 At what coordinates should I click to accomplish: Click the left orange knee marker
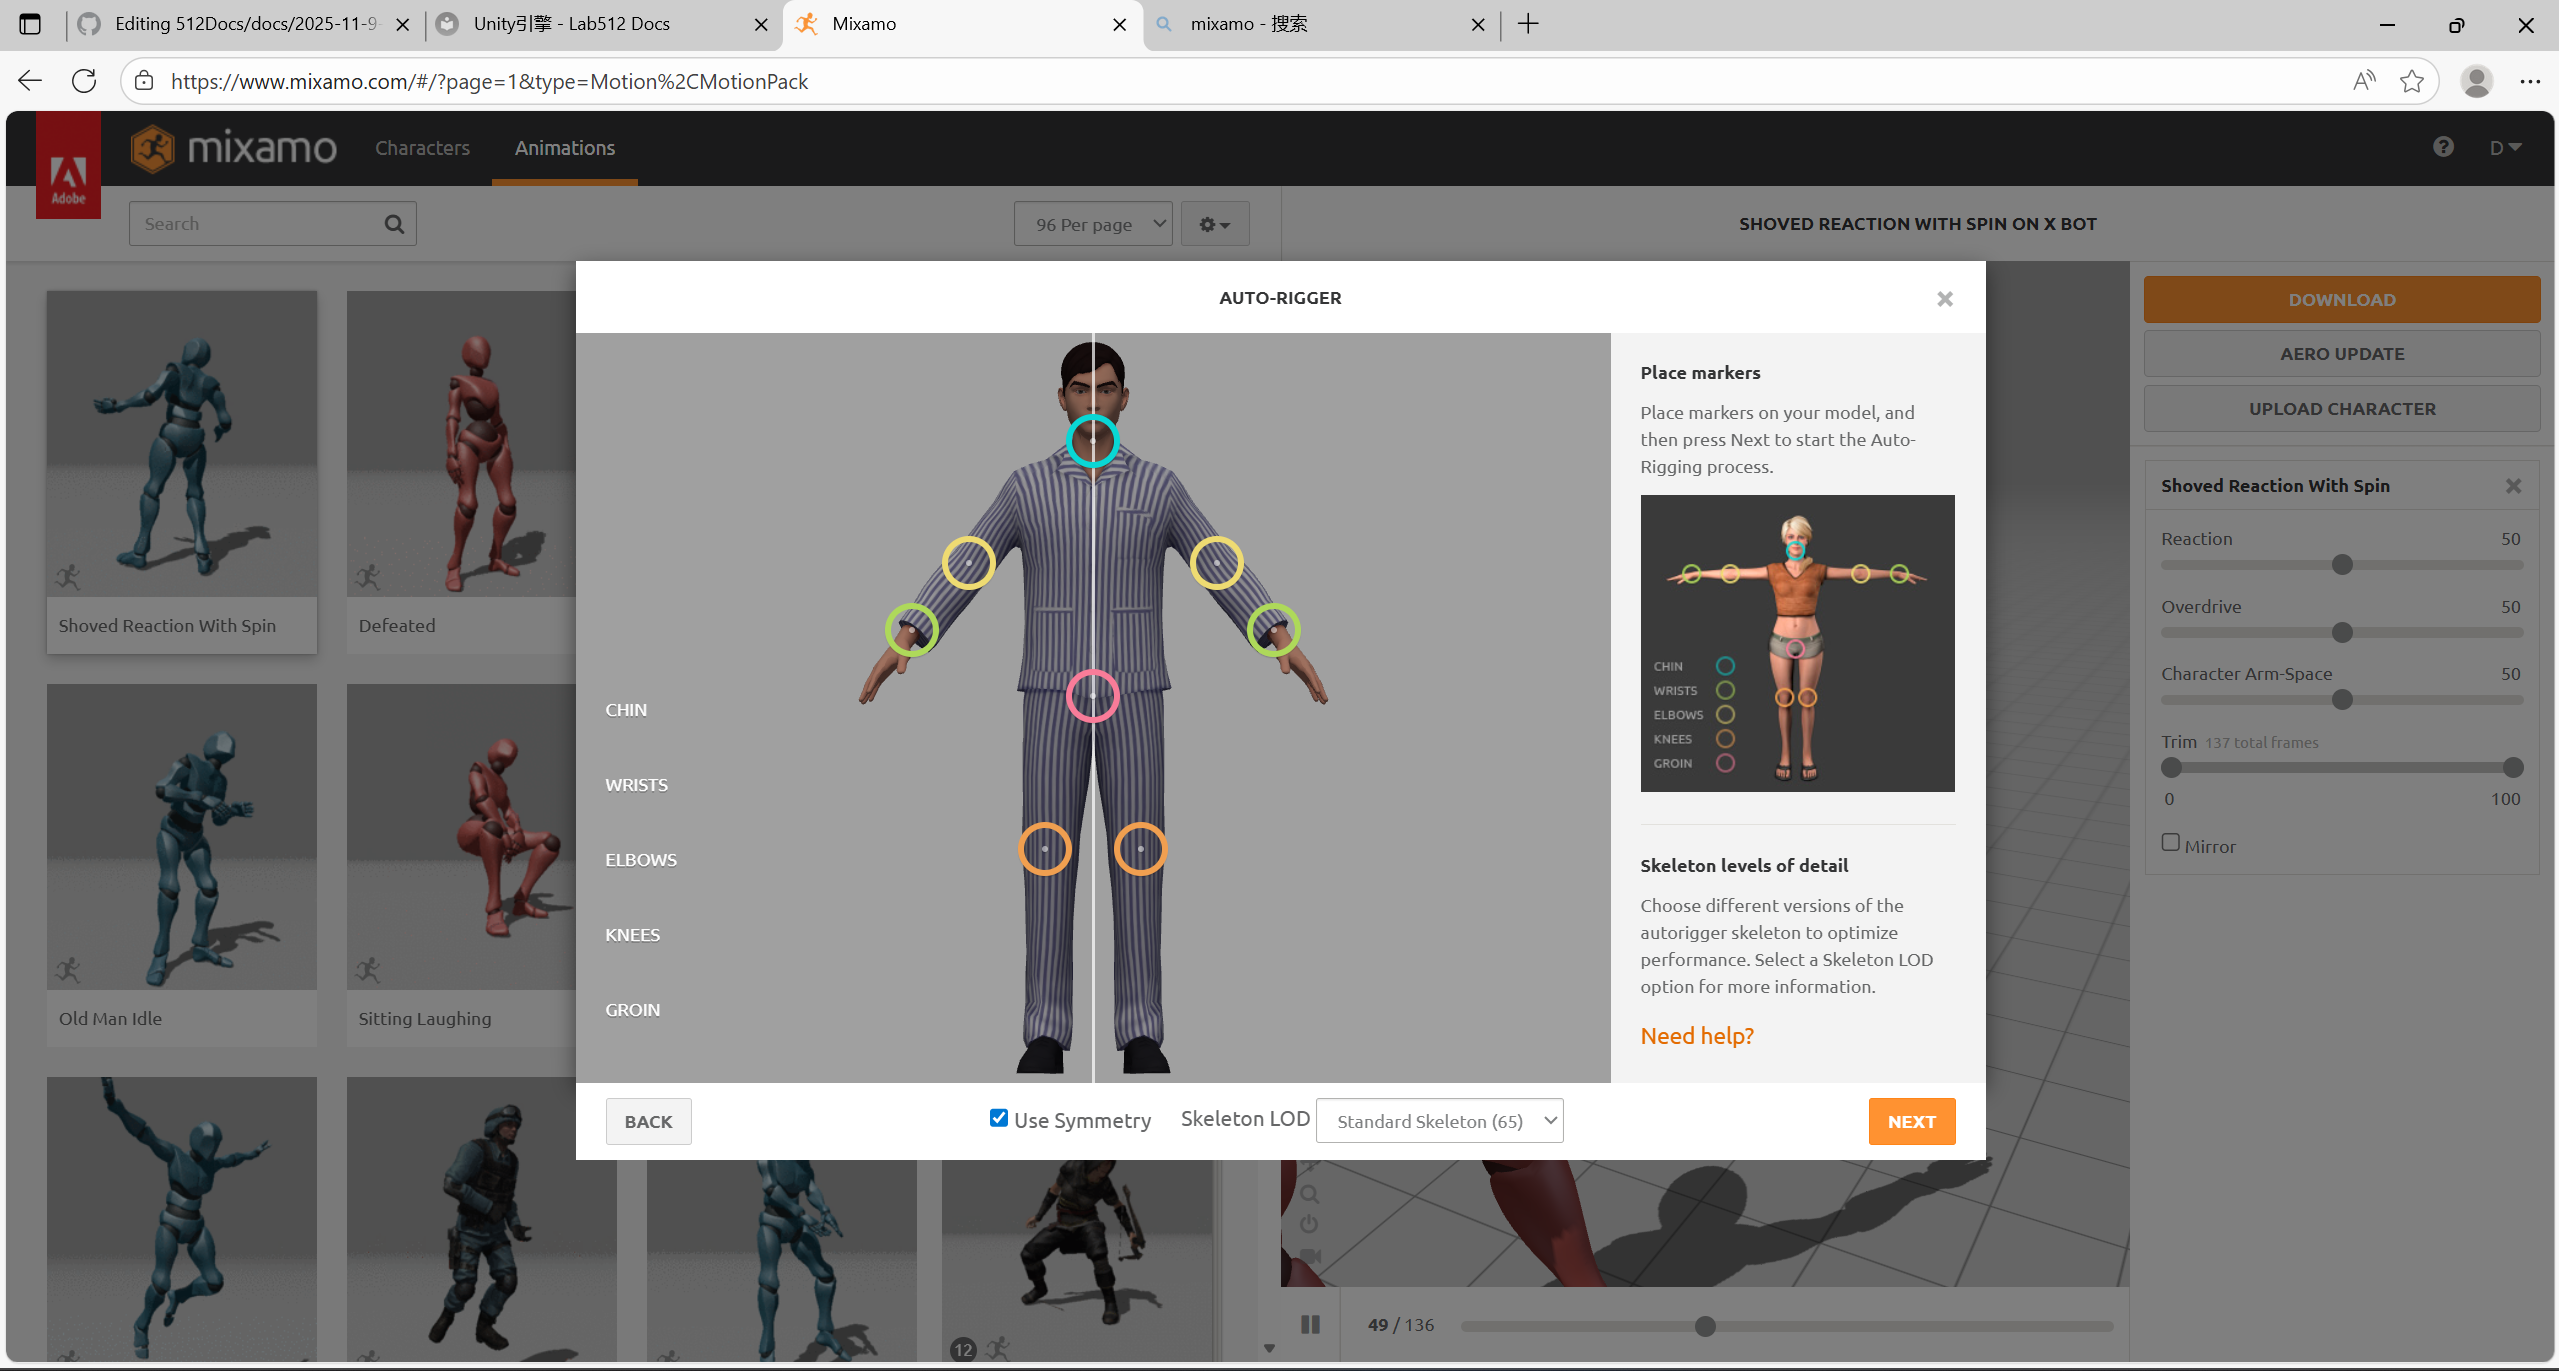(1044, 849)
